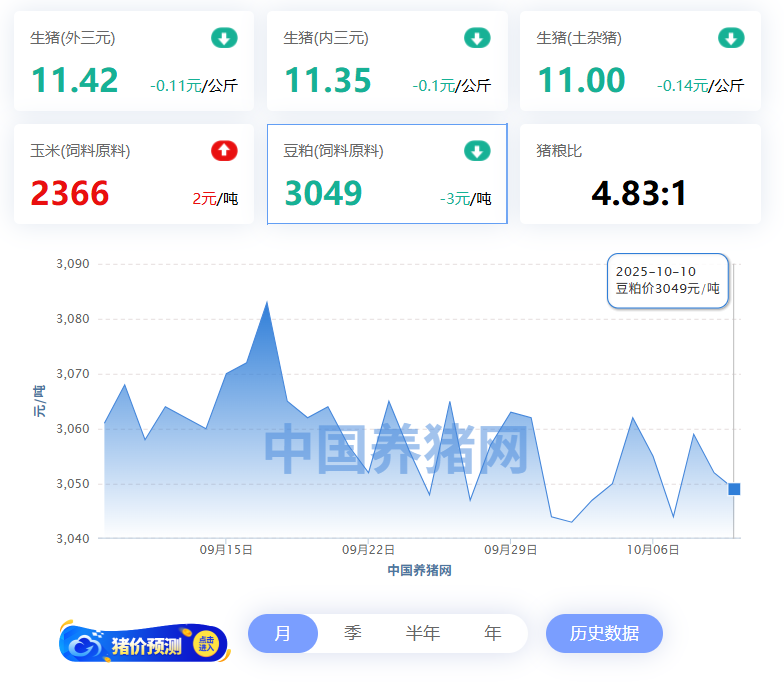Screen dimensions: 784x695
Task: Click the 2025-10-10 chart tooltip
Action: [667, 280]
